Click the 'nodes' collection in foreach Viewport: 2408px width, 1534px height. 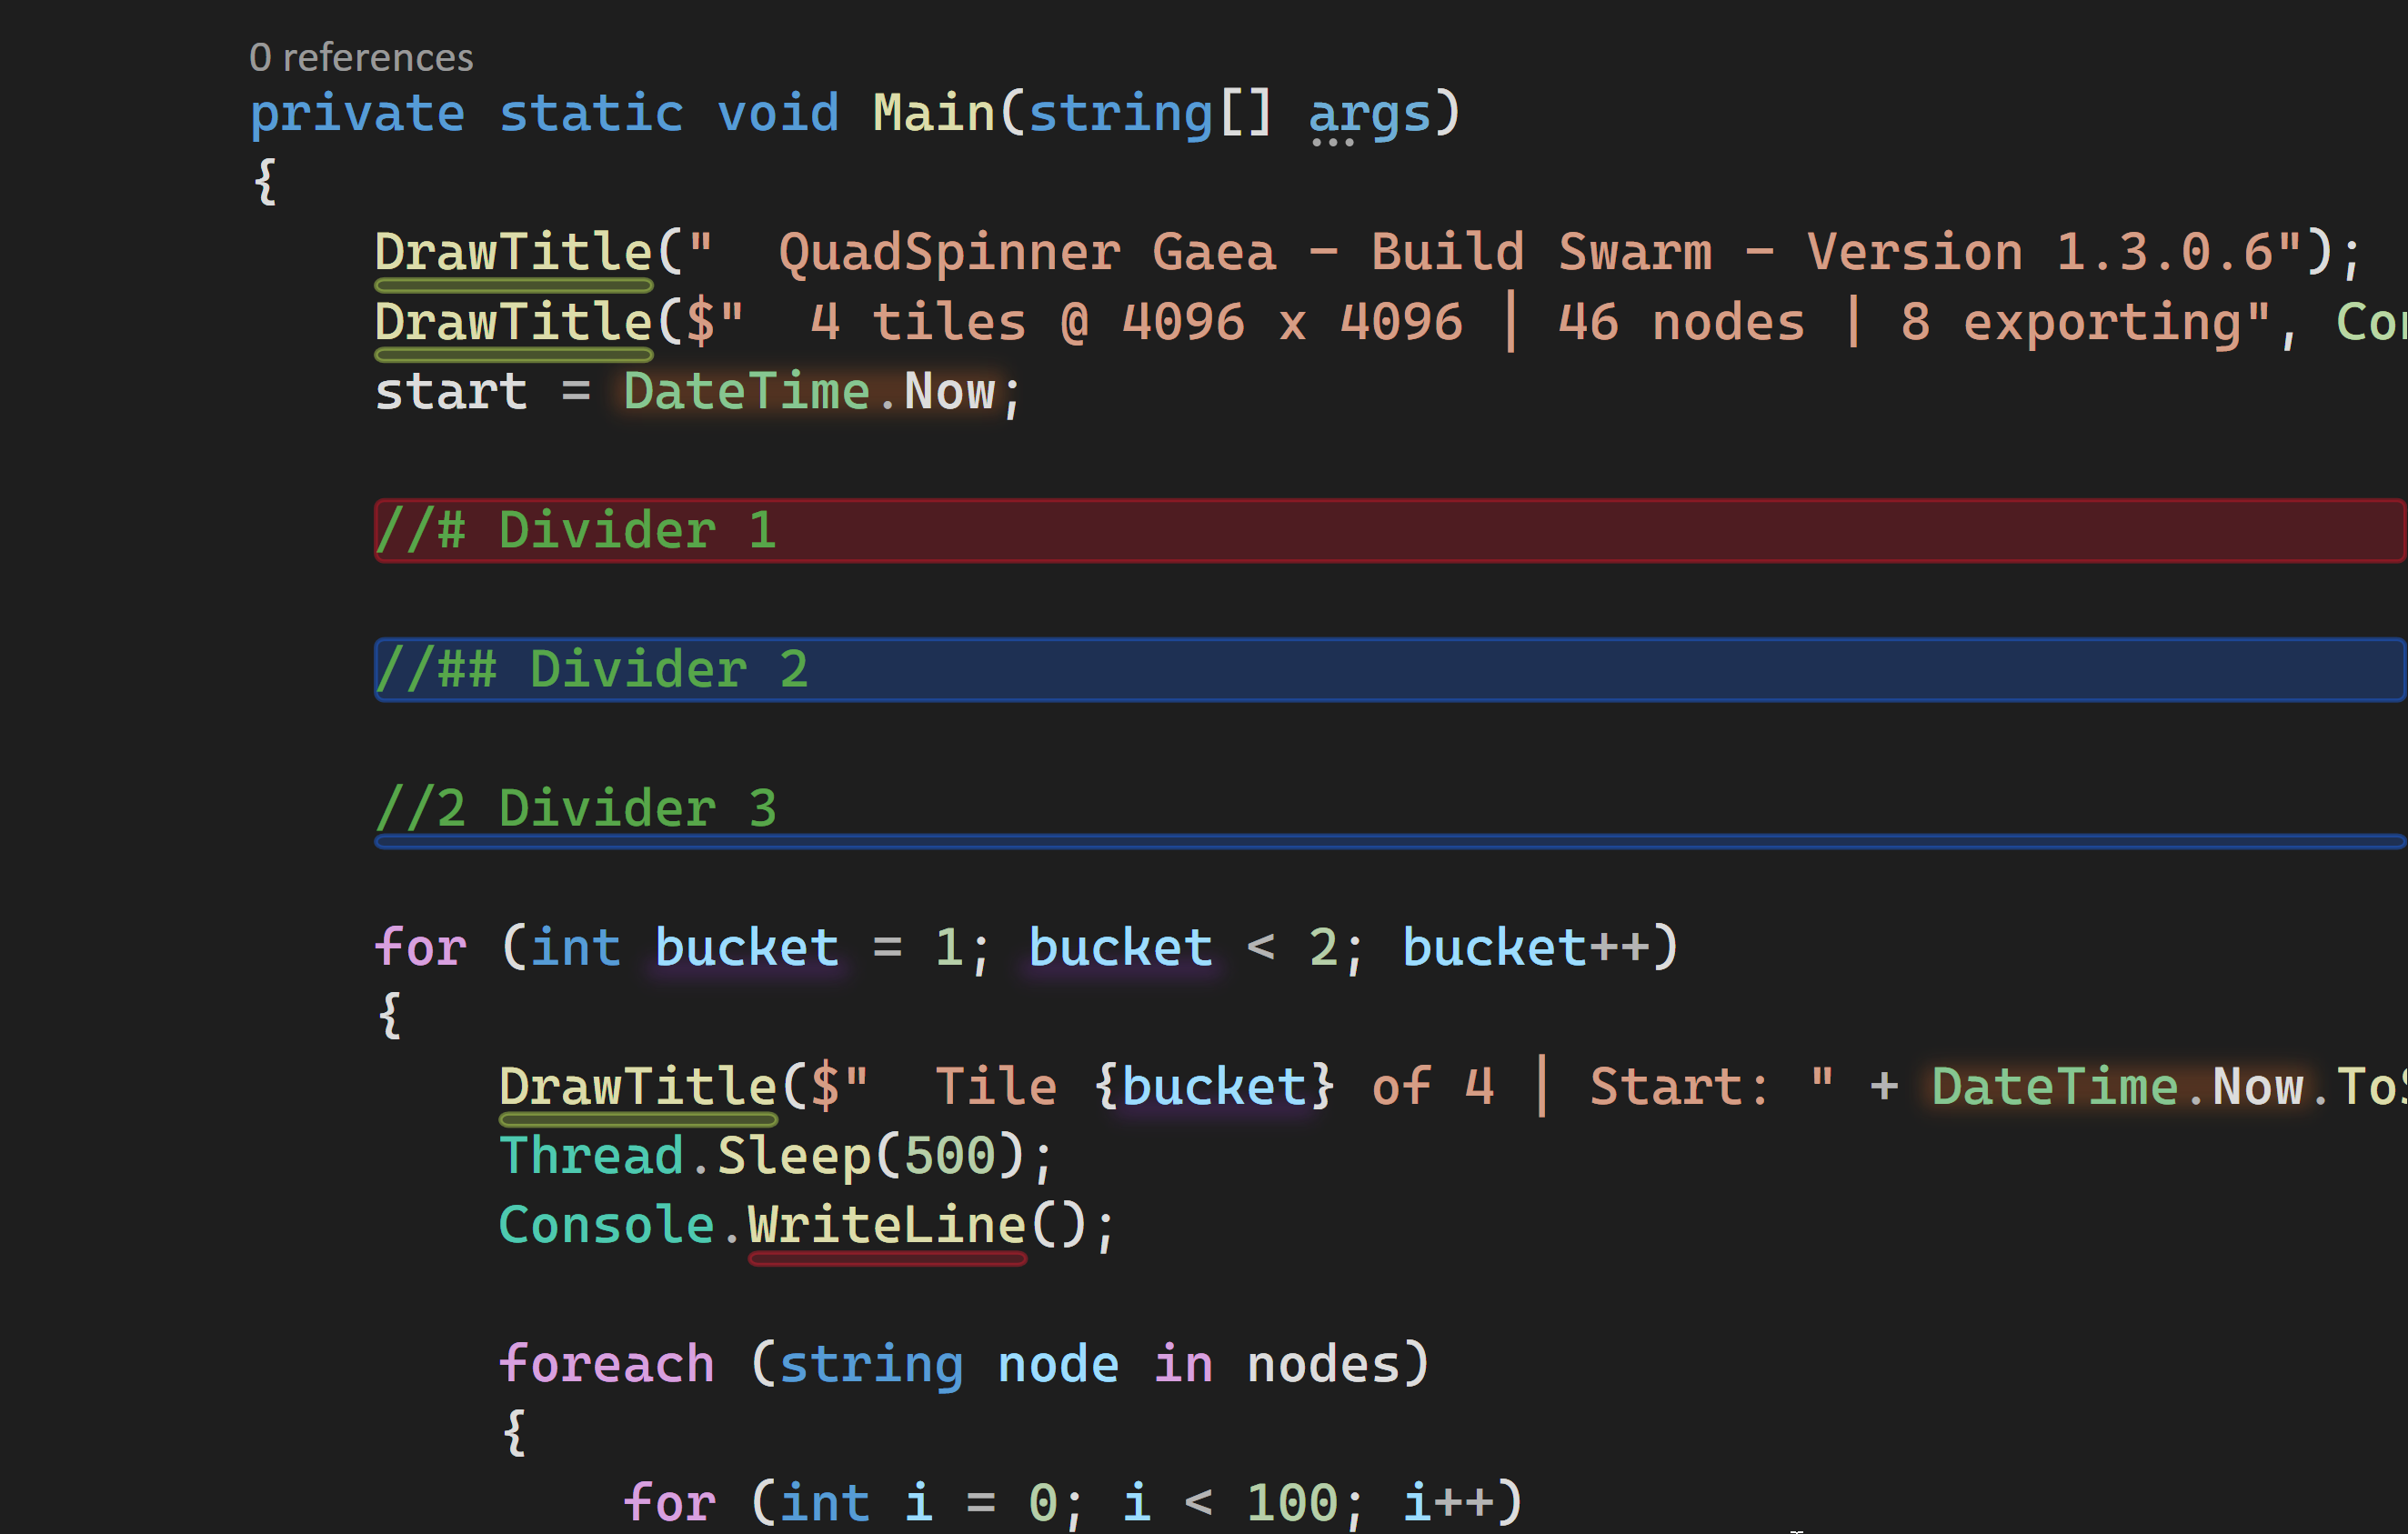1323,1364
